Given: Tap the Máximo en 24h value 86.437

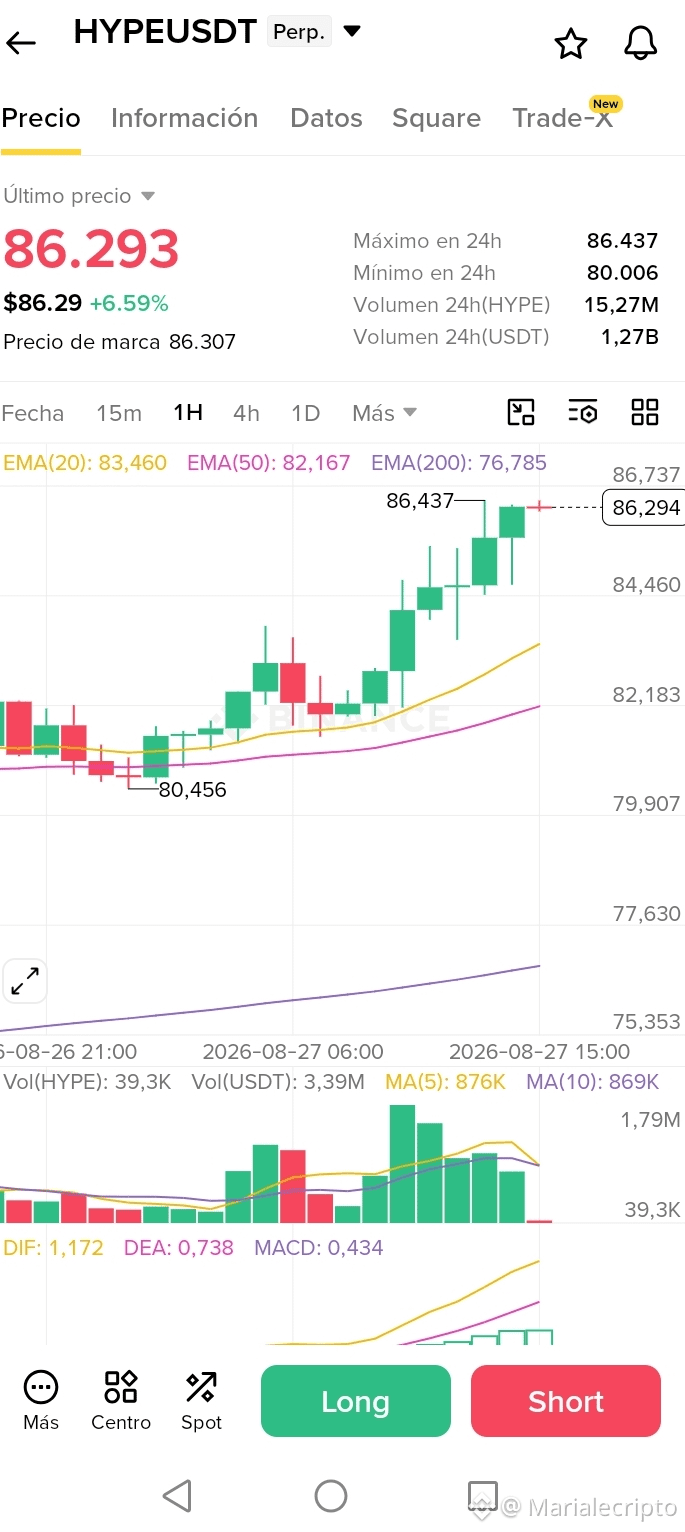Looking at the screenshot, I should click(x=622, y=241).
